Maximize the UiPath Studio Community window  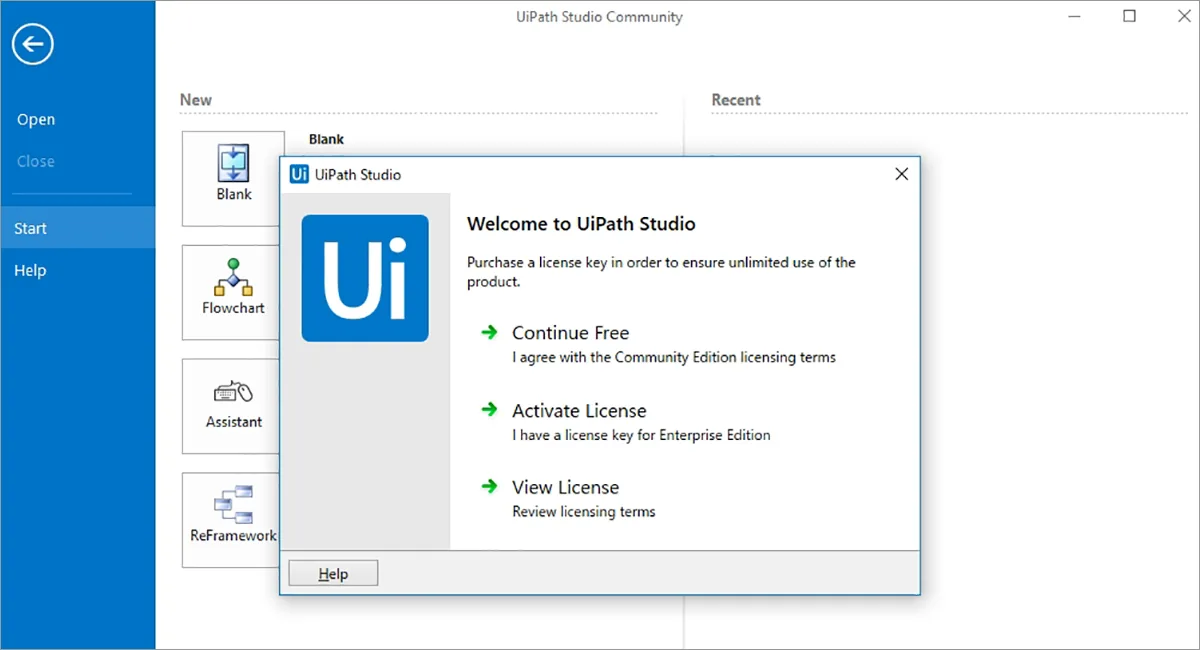[x=1129, y=17]
